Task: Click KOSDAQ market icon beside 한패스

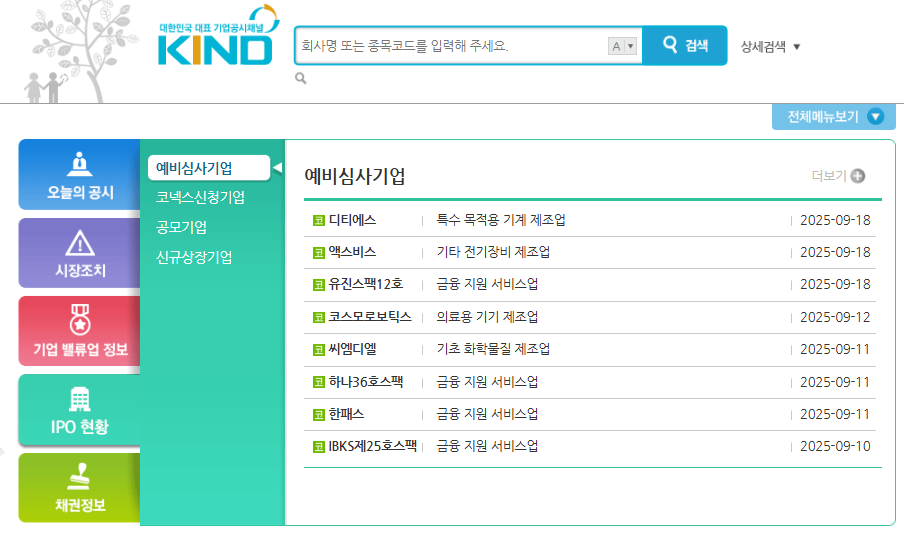Action: pyautogui.click(x=319, y=415)
